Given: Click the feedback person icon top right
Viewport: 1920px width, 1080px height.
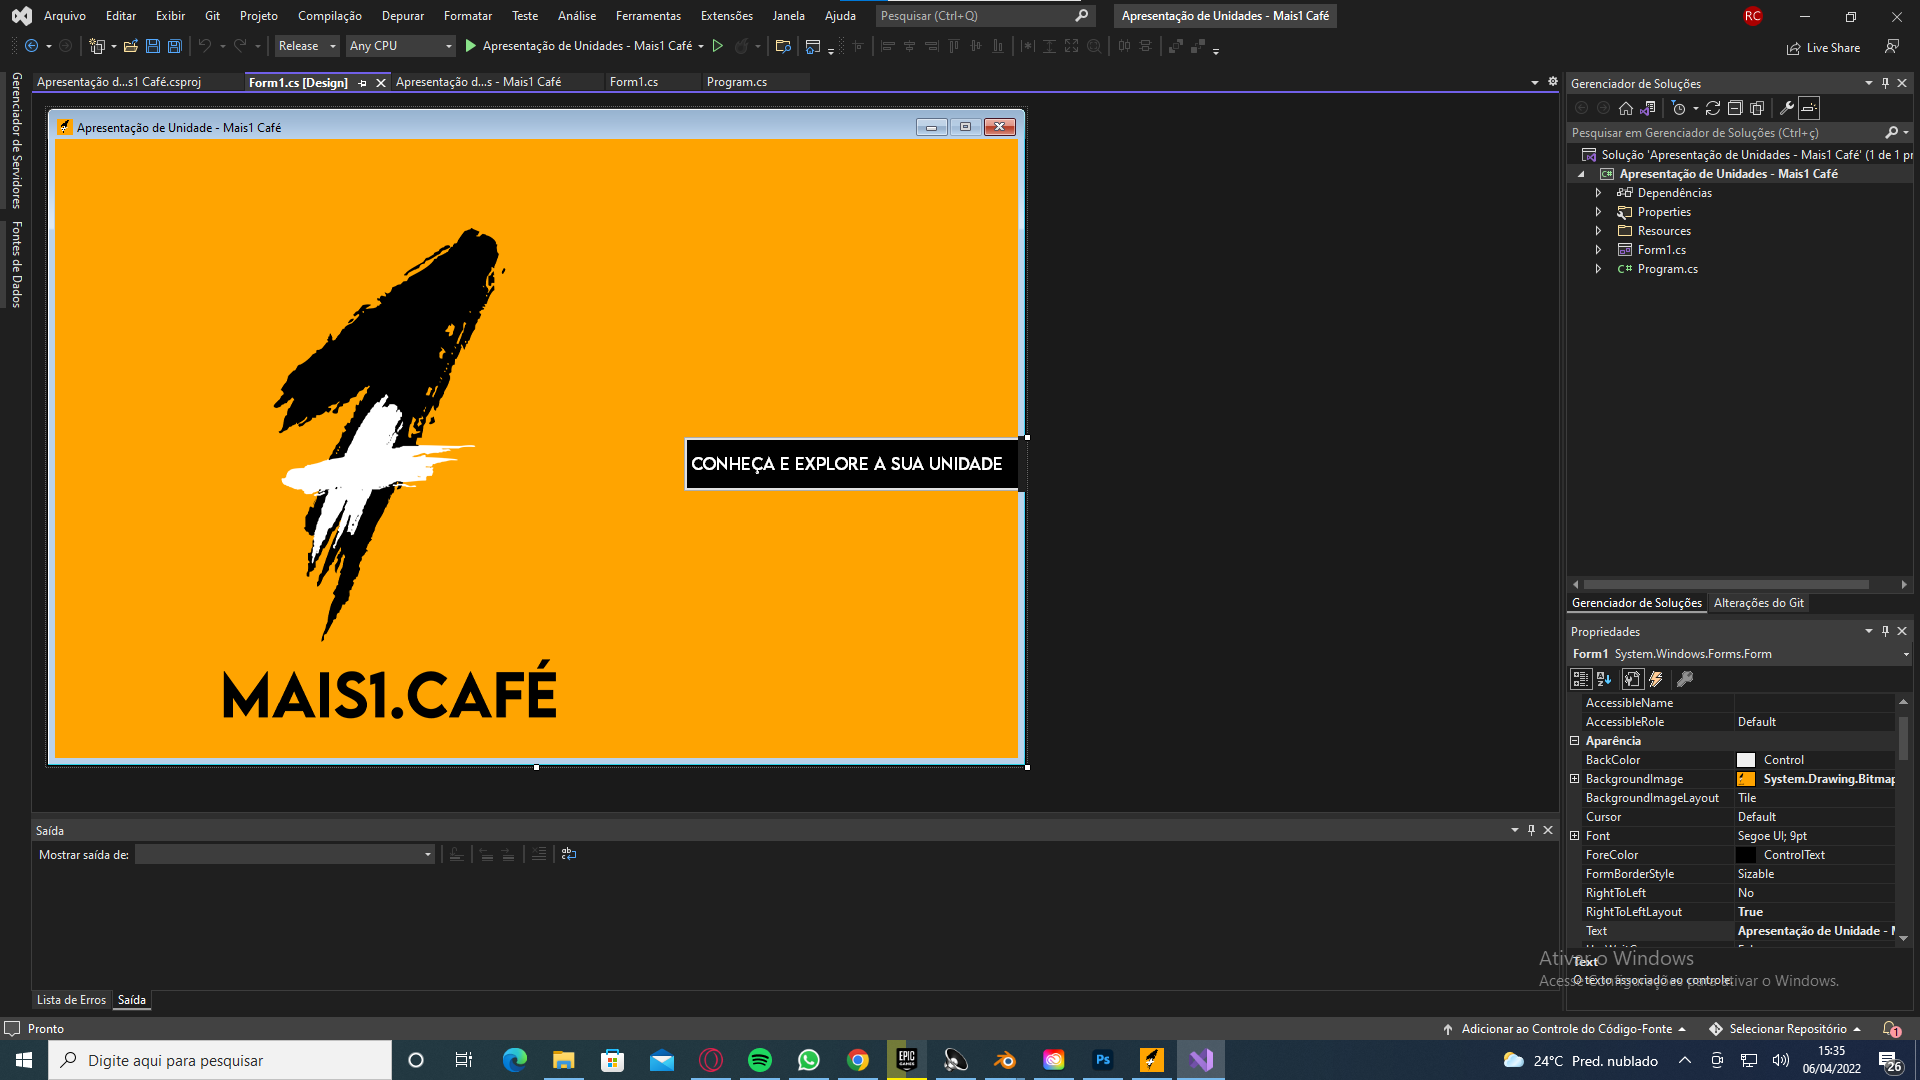Looking at the screenshot, I should pos(1892,47).
